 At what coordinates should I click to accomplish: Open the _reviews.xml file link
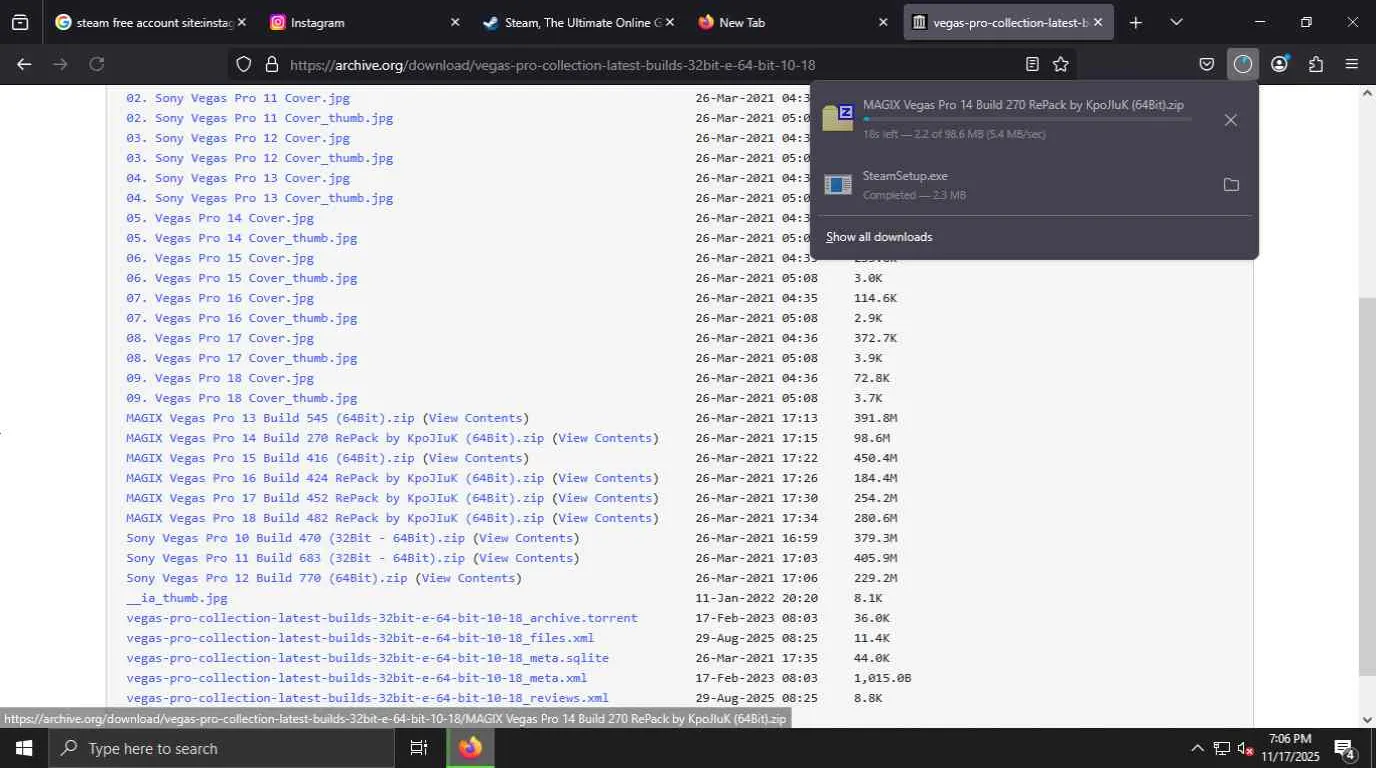[367, 698]
